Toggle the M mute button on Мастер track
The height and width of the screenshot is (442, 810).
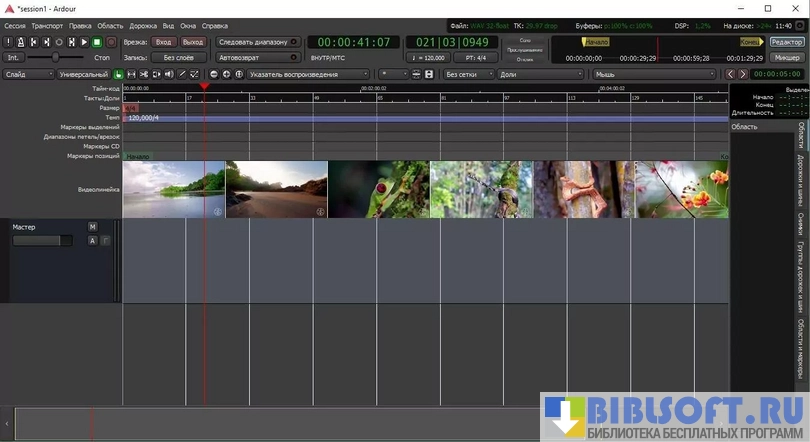click(92, 227)
